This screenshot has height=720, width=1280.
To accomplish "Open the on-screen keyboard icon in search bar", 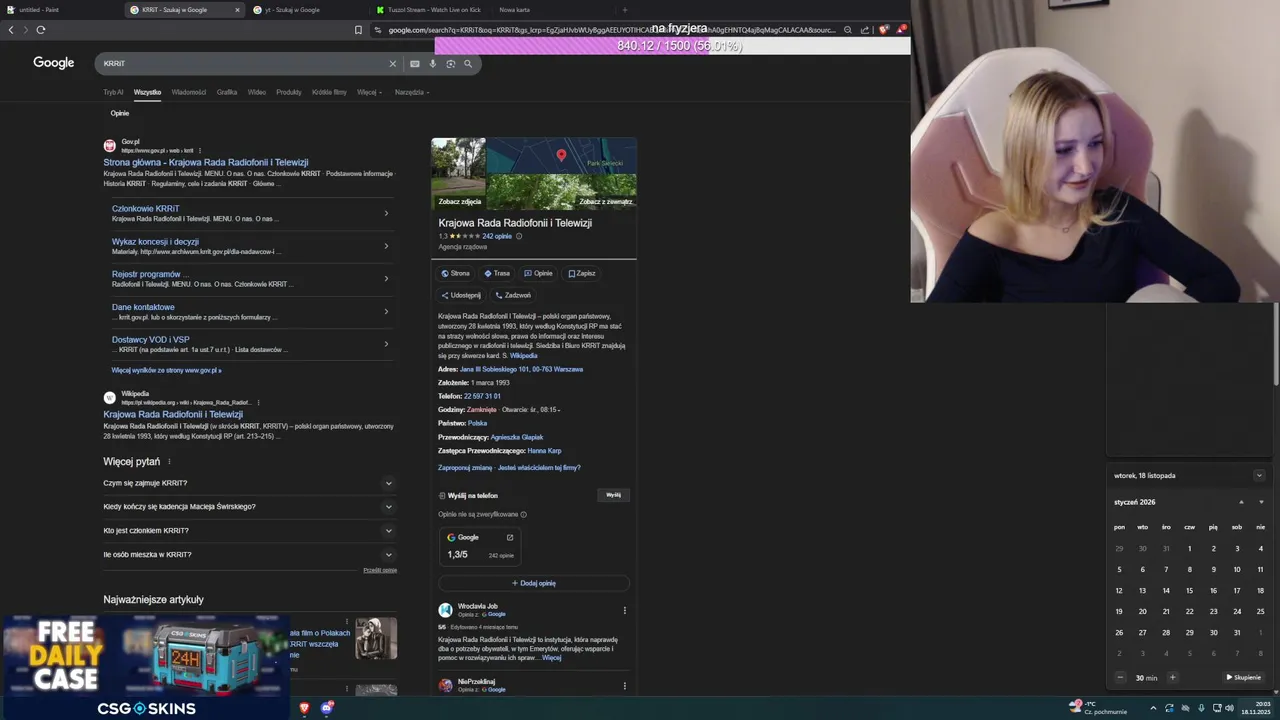I will pyautogui.click(x=415, y=64).
